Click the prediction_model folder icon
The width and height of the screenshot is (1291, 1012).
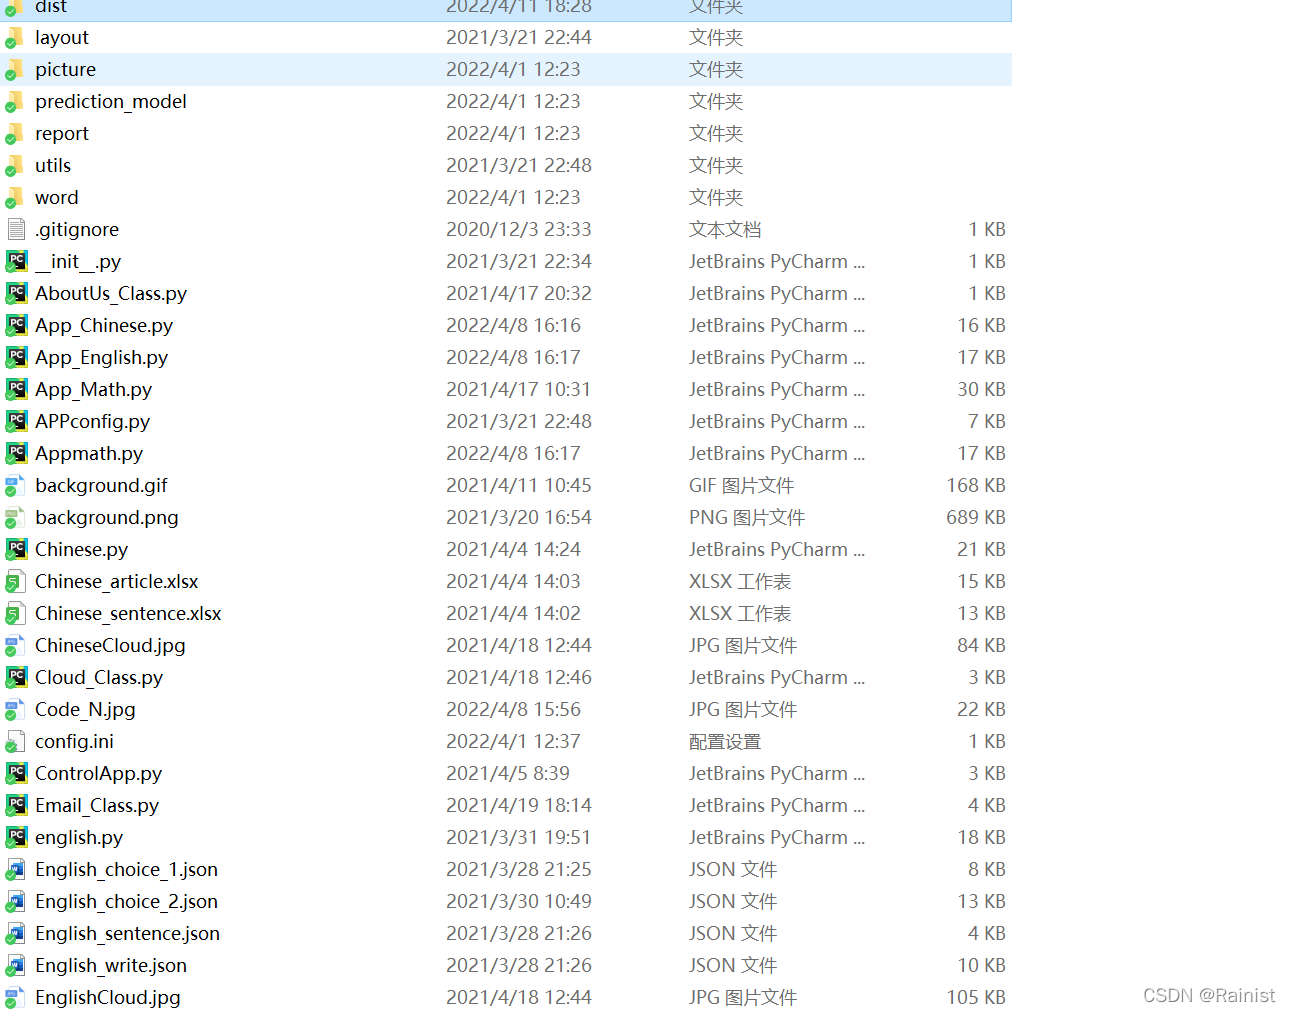point(15,102)
